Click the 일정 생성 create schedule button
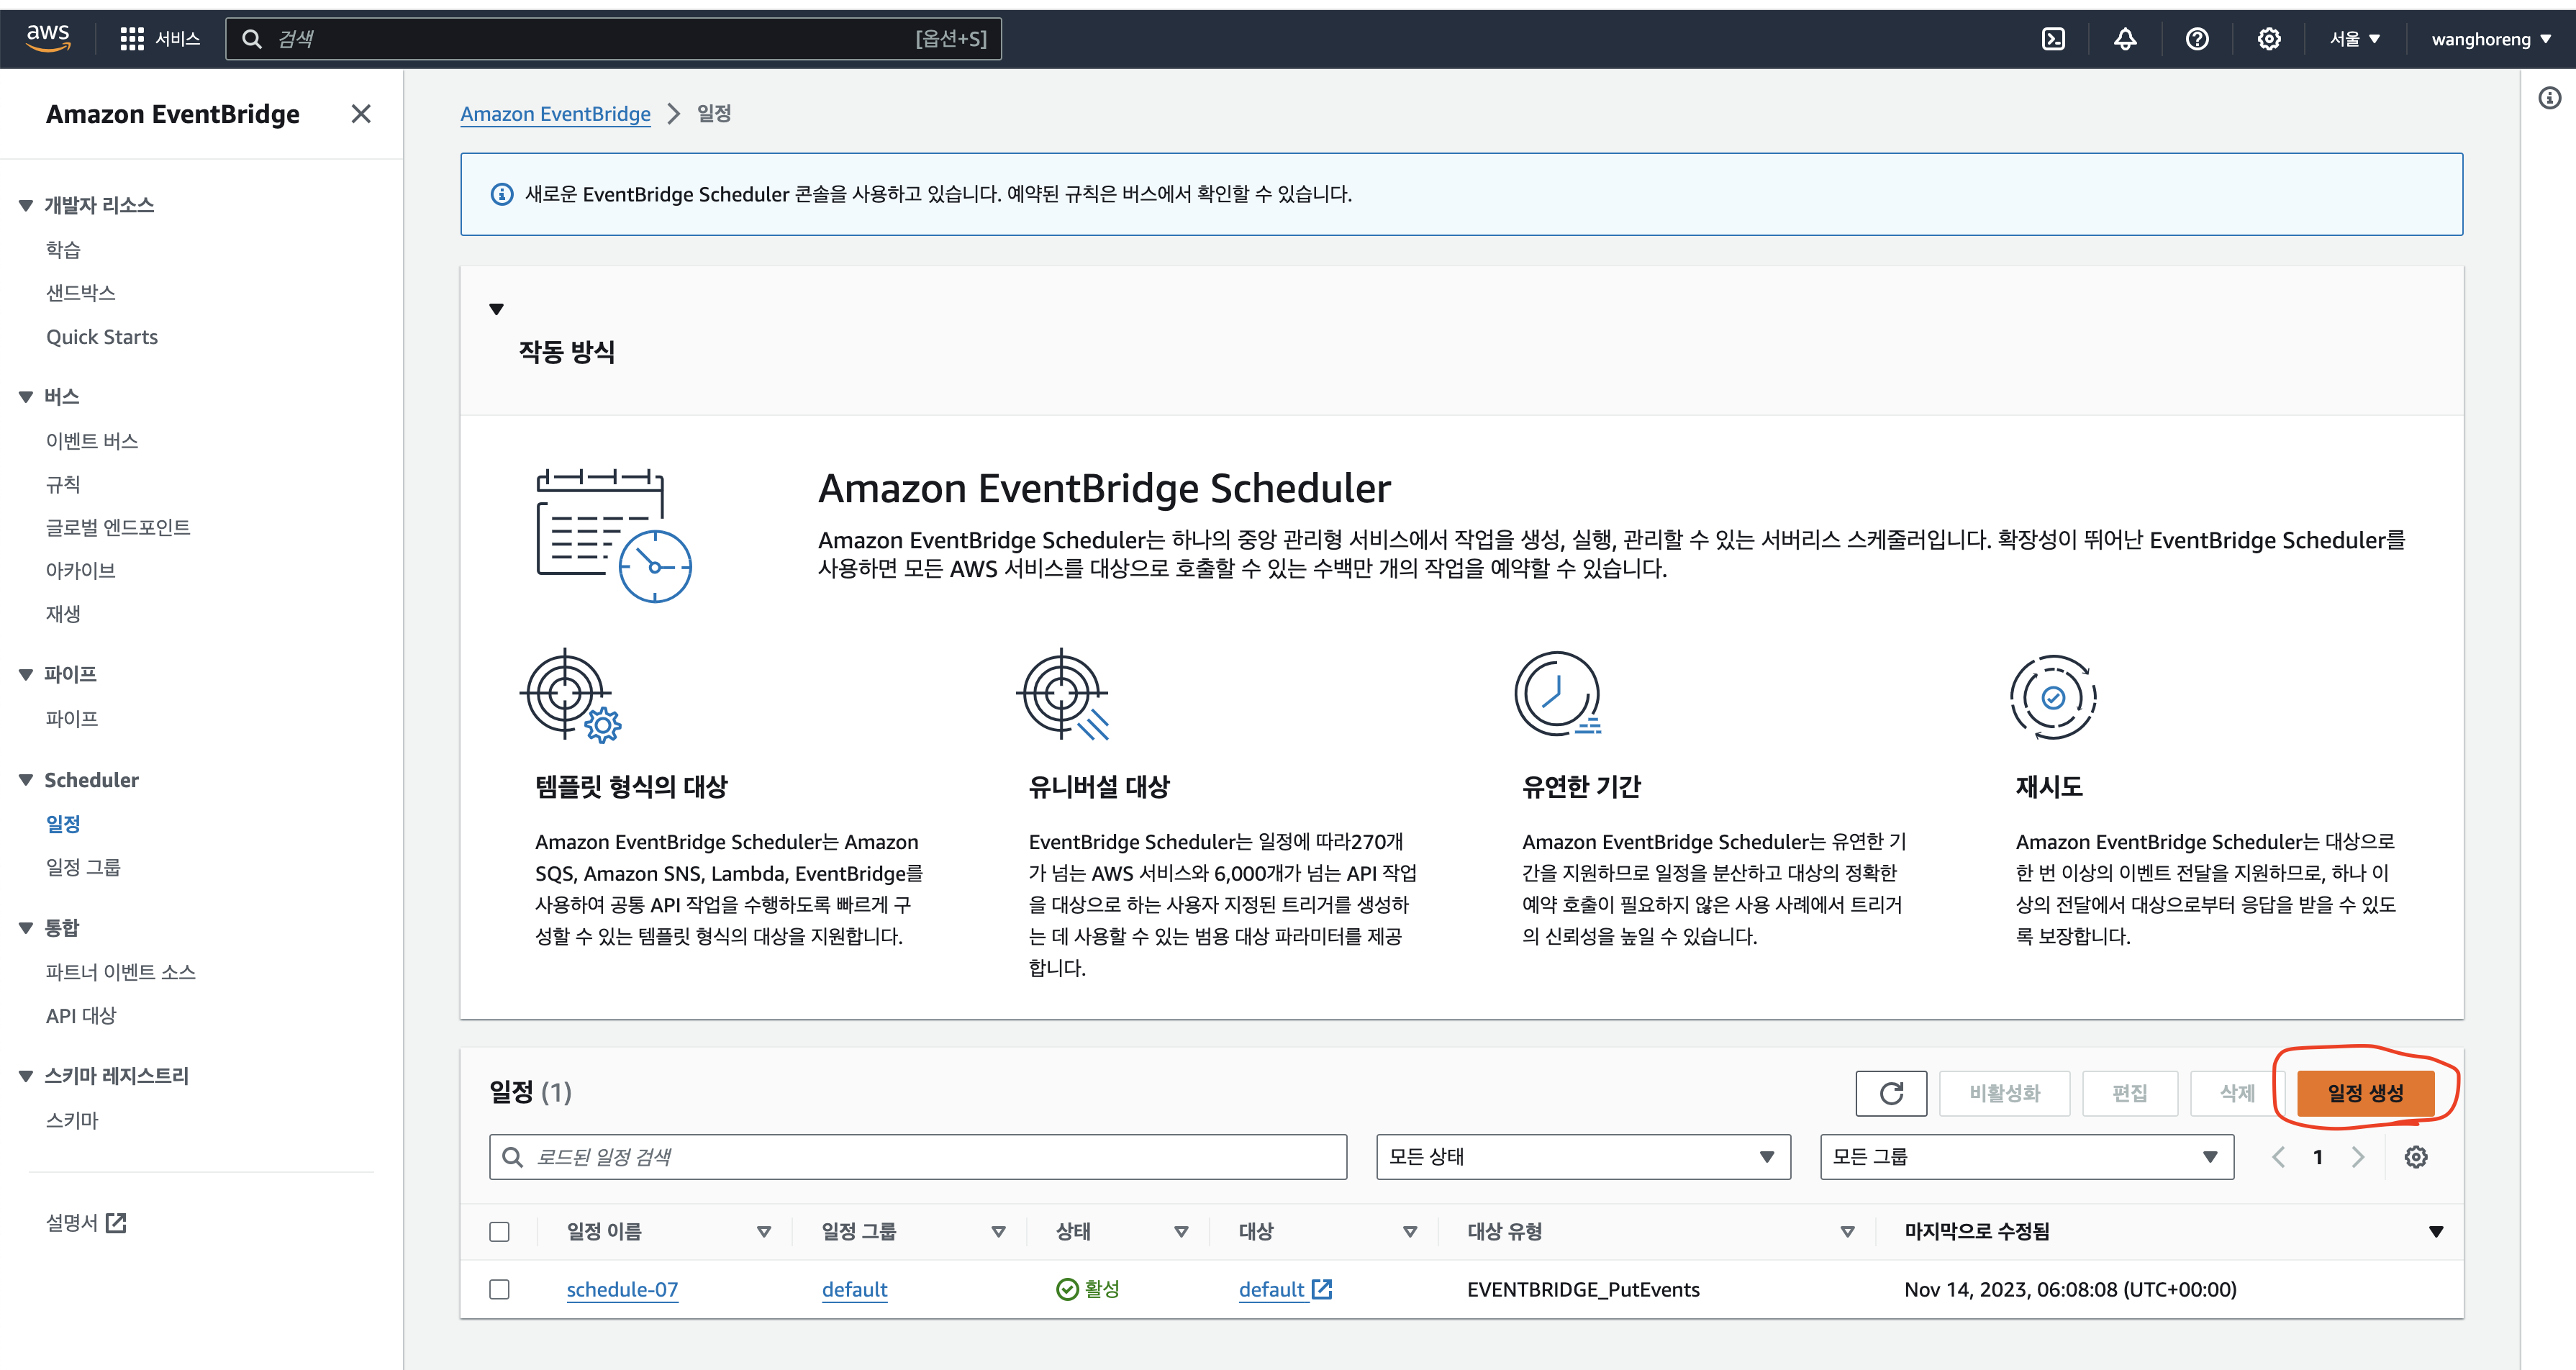The height and width of the screenshot is (1370, 2576). pos(2365,1093)
